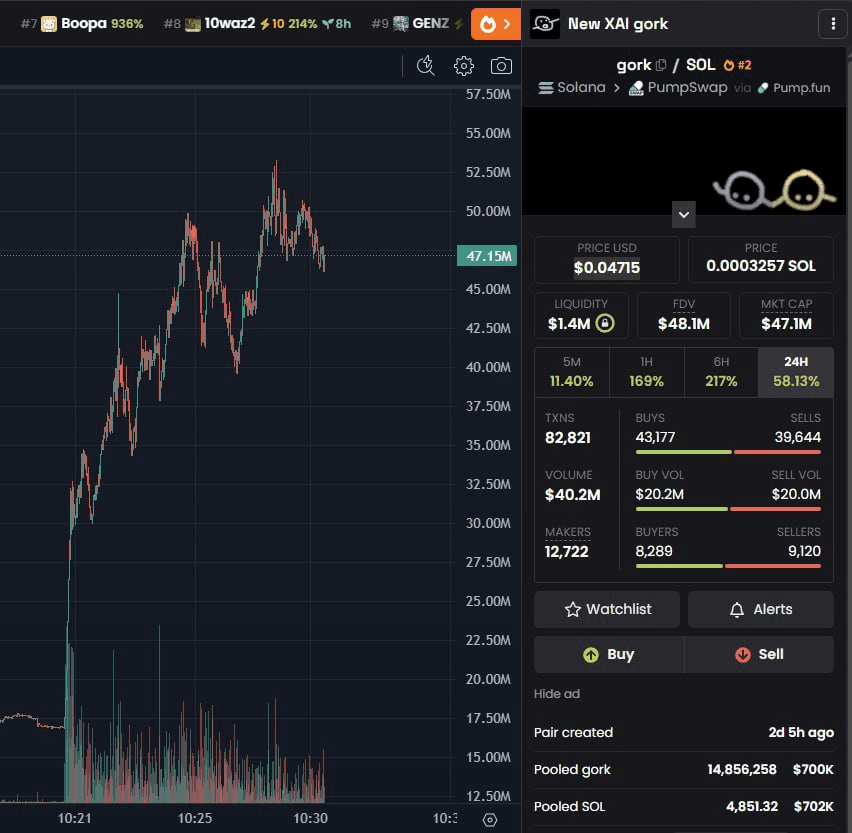Viewport: 852px width, 833px height.
Task: Click the Buy button
Action: coord(609,654)
